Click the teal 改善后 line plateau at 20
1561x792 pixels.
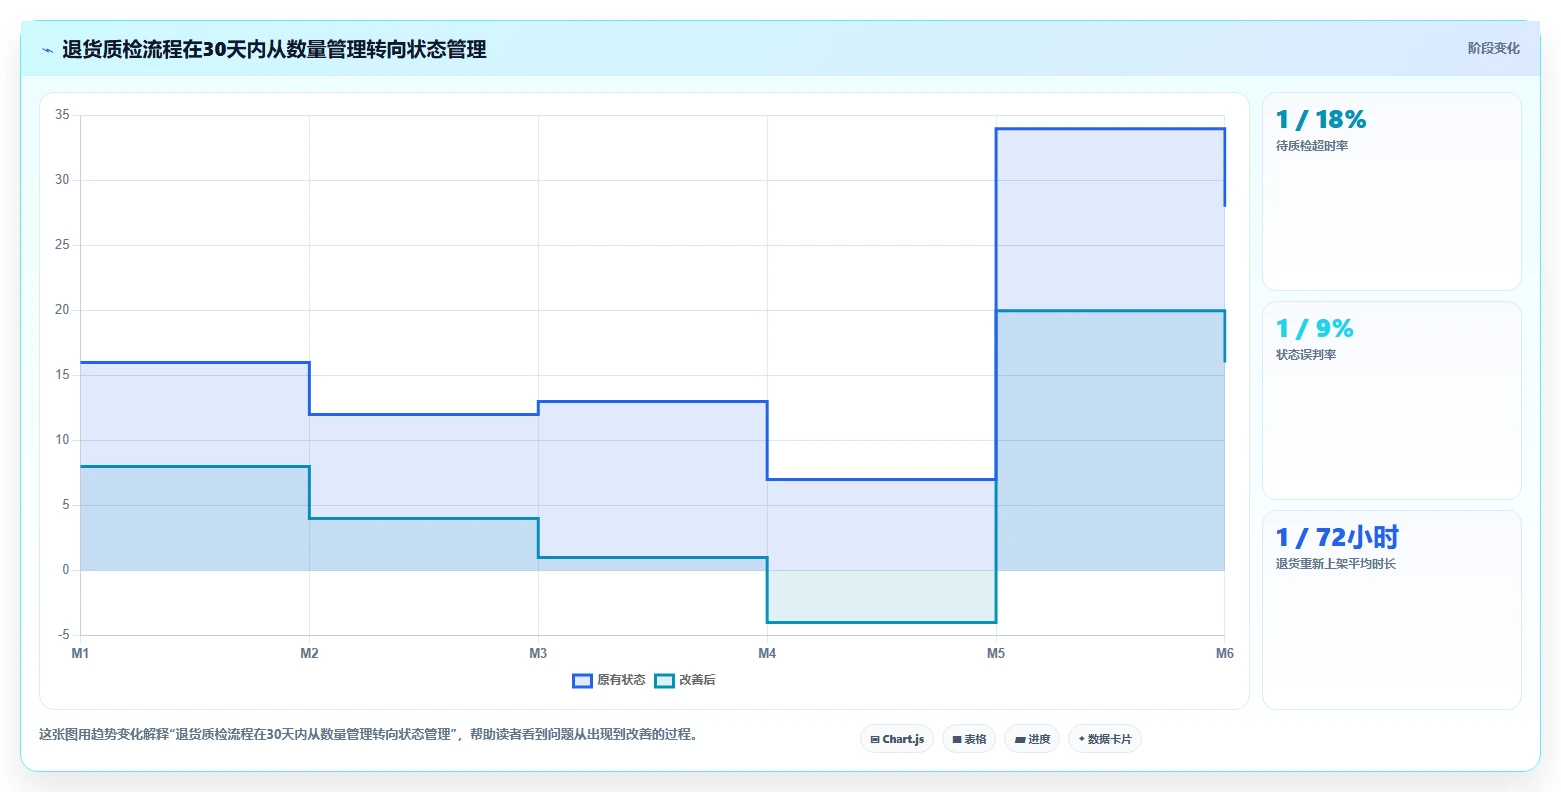coord(1110,311)
